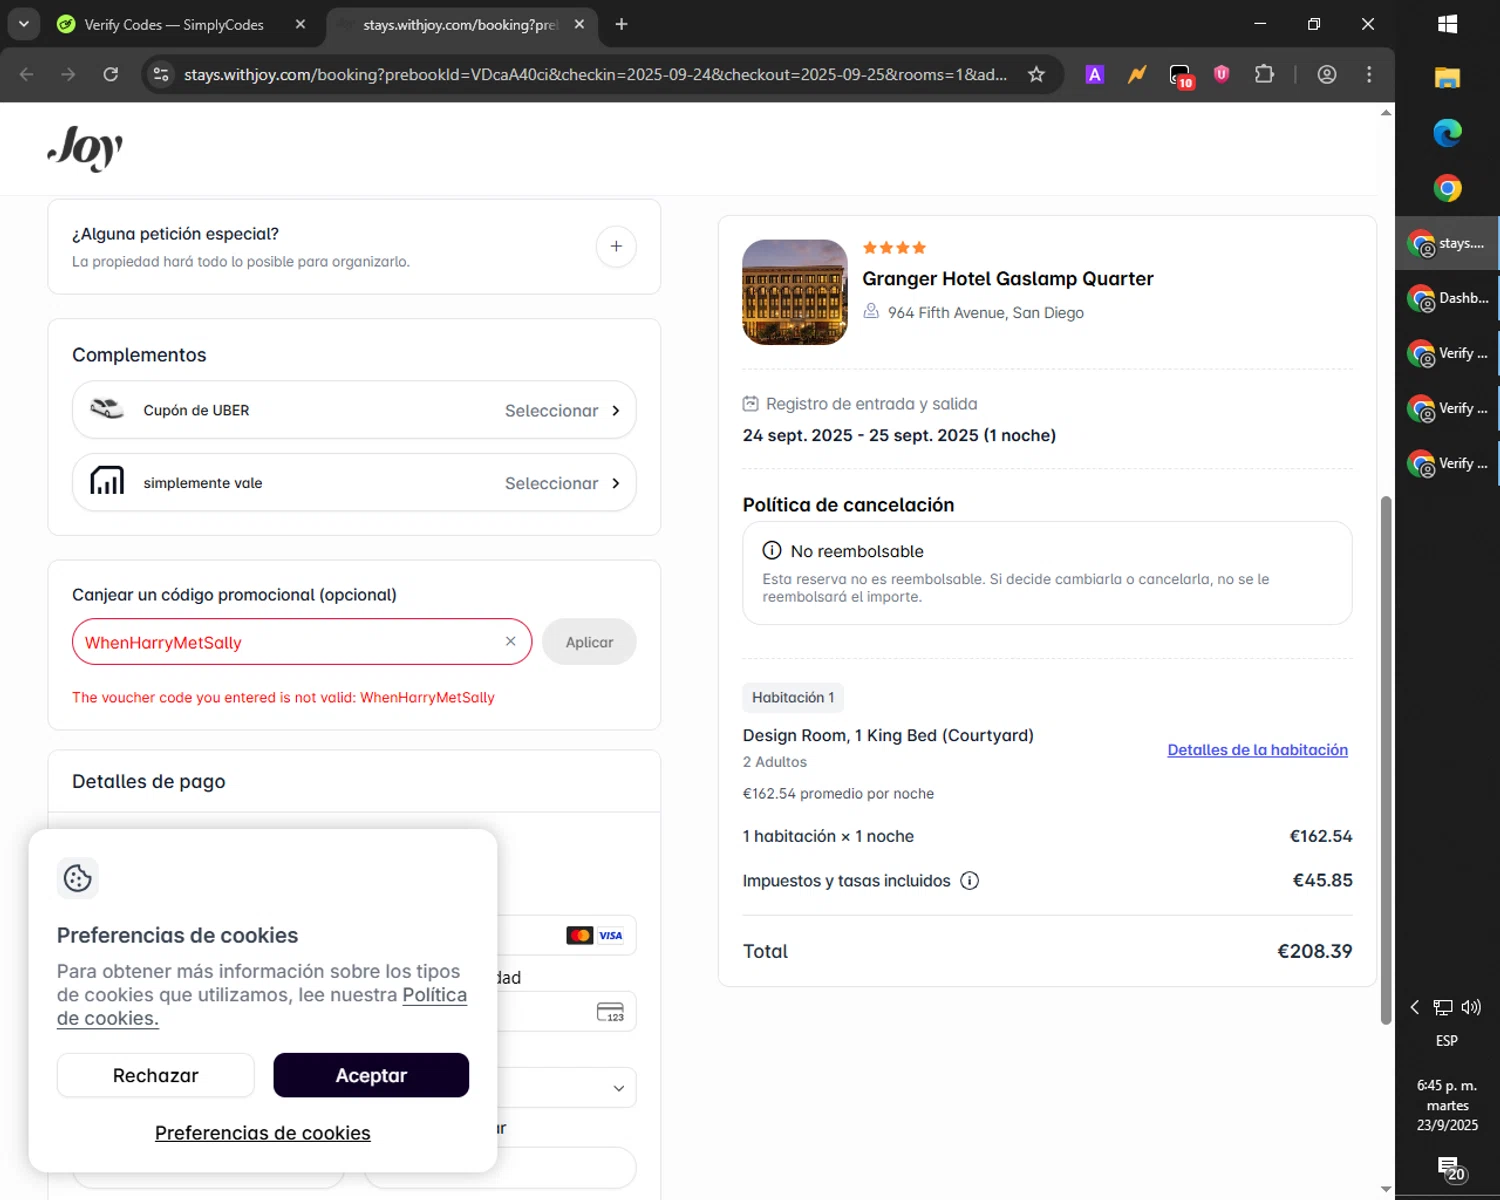Switch to the stays... Chrome window on taskbar
This screenshot has height=1200, width=1500.
1447,243
